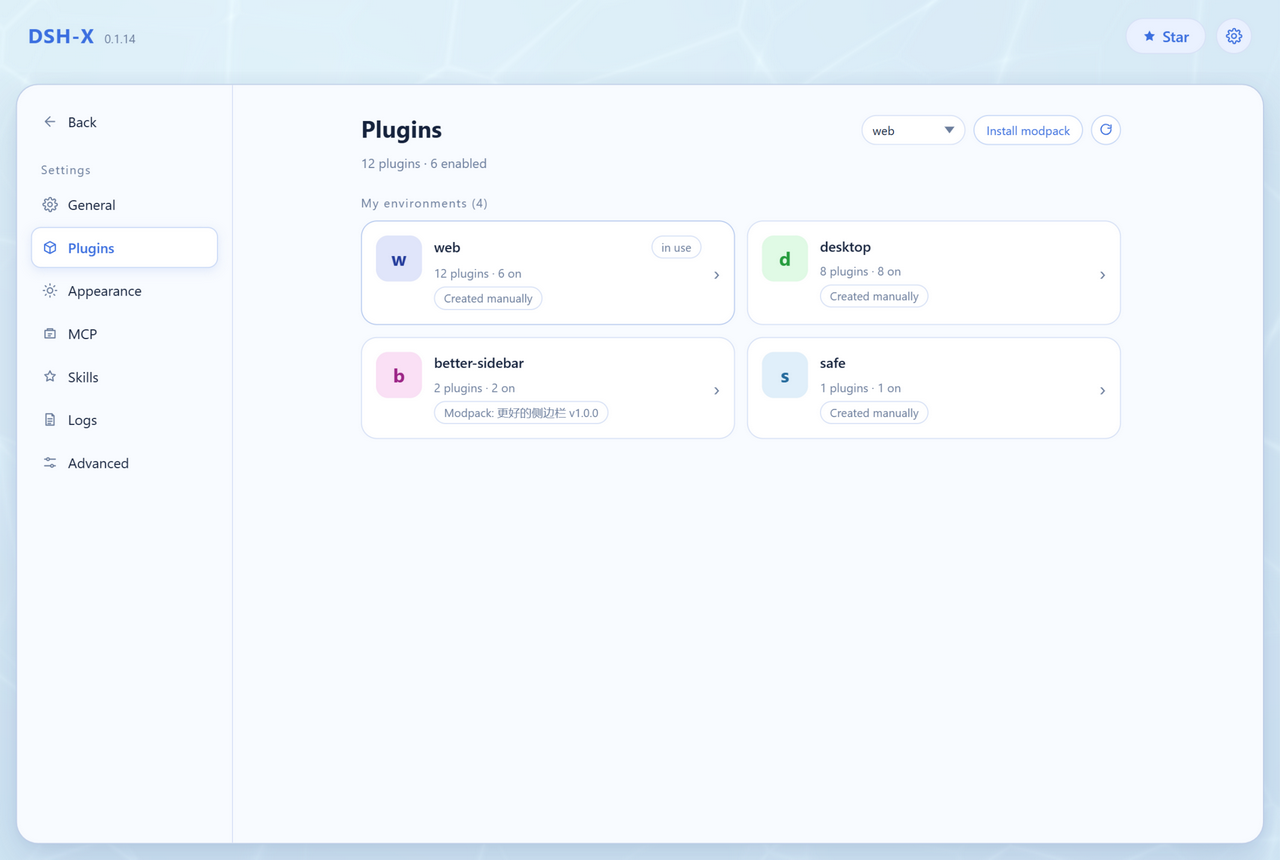This screenshot has width=1280, height=860.
Task: Click the '2 plugins · 2 on' text
Action: click(x=474, y=388)
